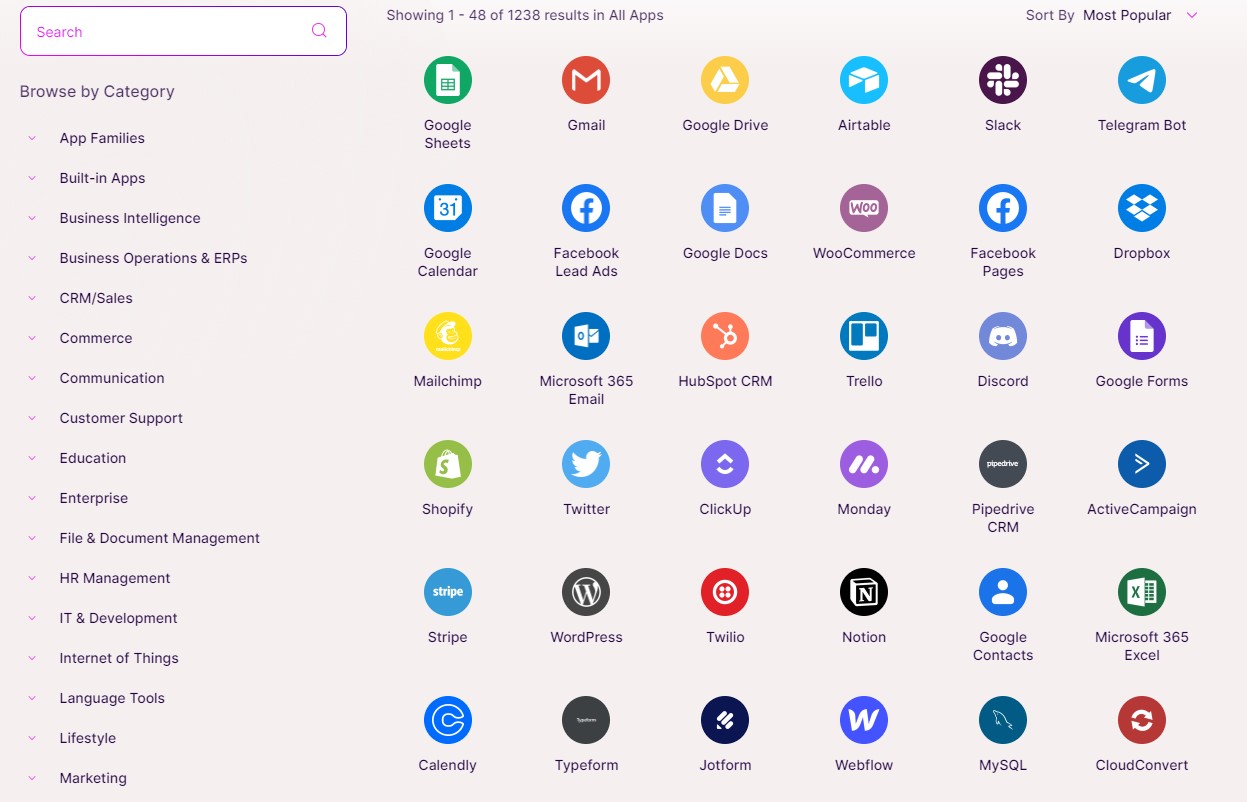Open the WooCommerce icon
This screenshot has height=802, width=1247.
pyautogui.click(x=864, y=208)
